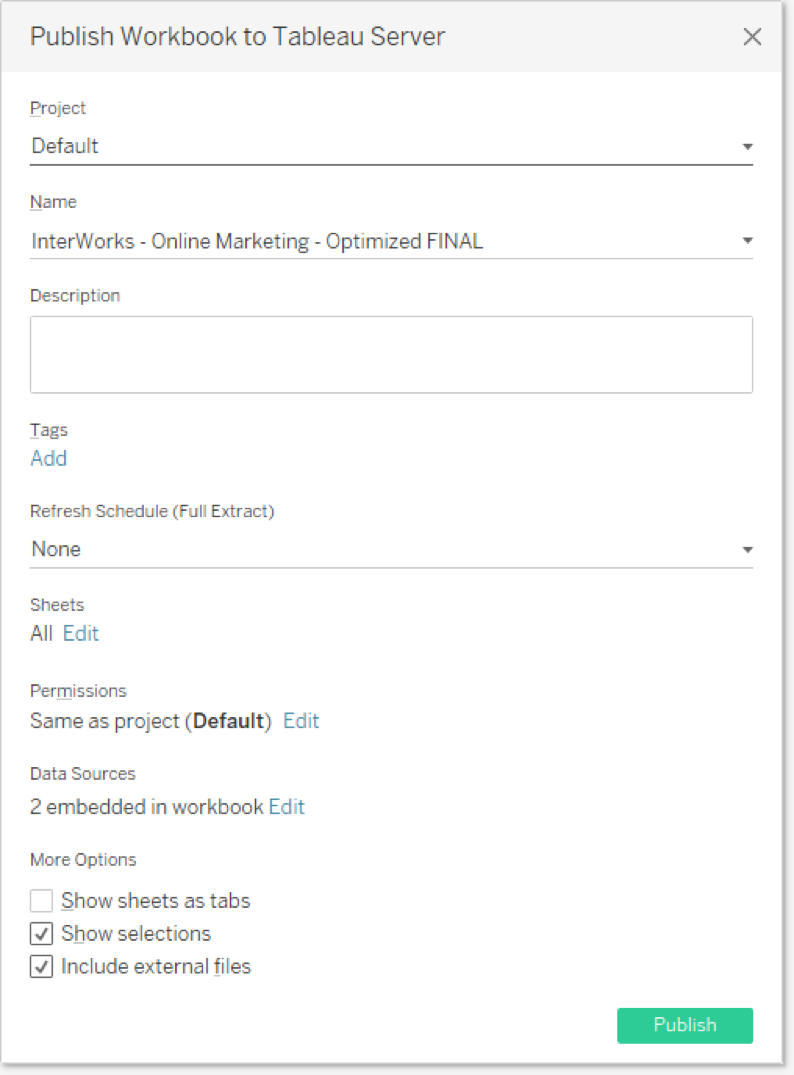Add a tag to the workbook
The width and height of the screenshot is (794, 1075).
48,458
